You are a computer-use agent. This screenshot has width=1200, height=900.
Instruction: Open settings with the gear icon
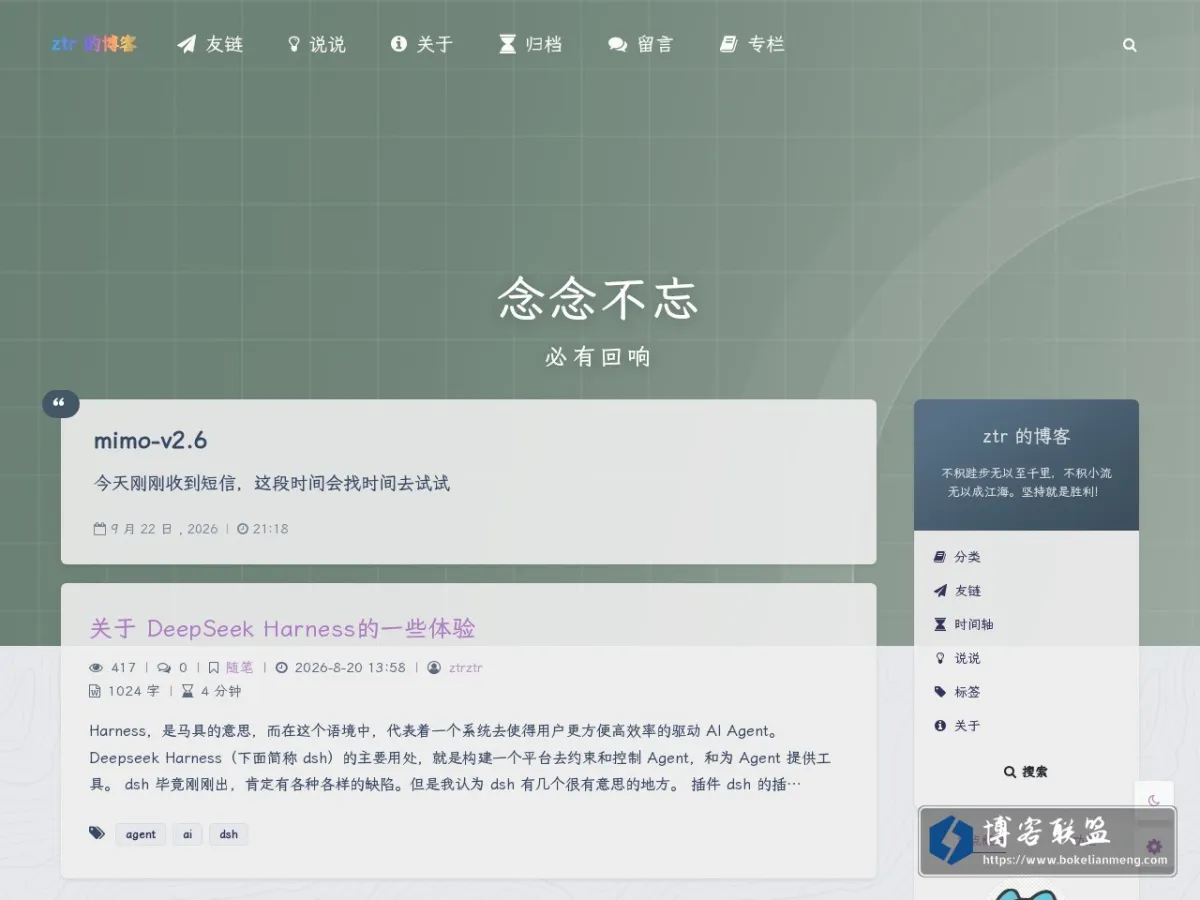click(x=1154, y=847)
